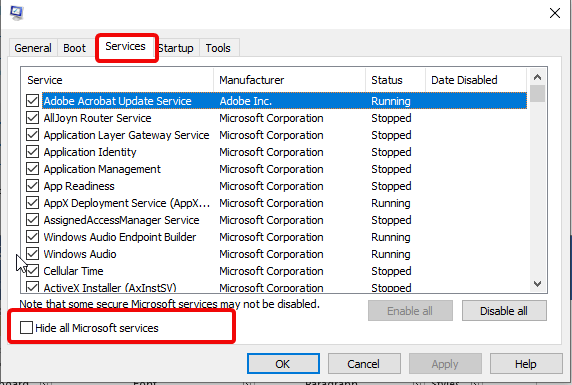Click the services list scrollbar thumb
The image size is (572, 385).
click(x=537, y=93)
